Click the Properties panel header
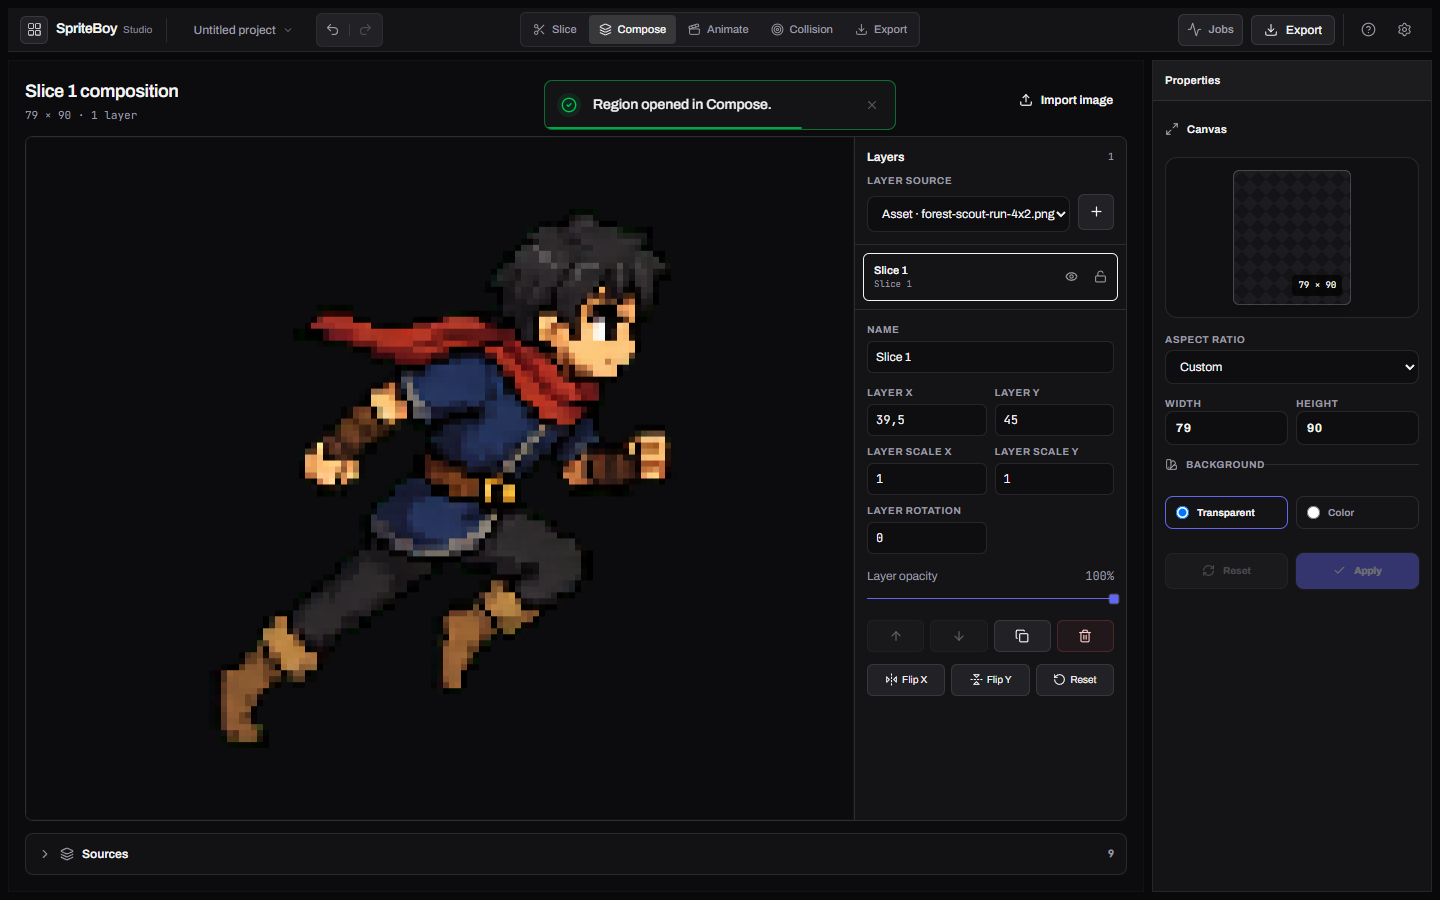Screen dimensions: 1440x900 pos(1292,80)
